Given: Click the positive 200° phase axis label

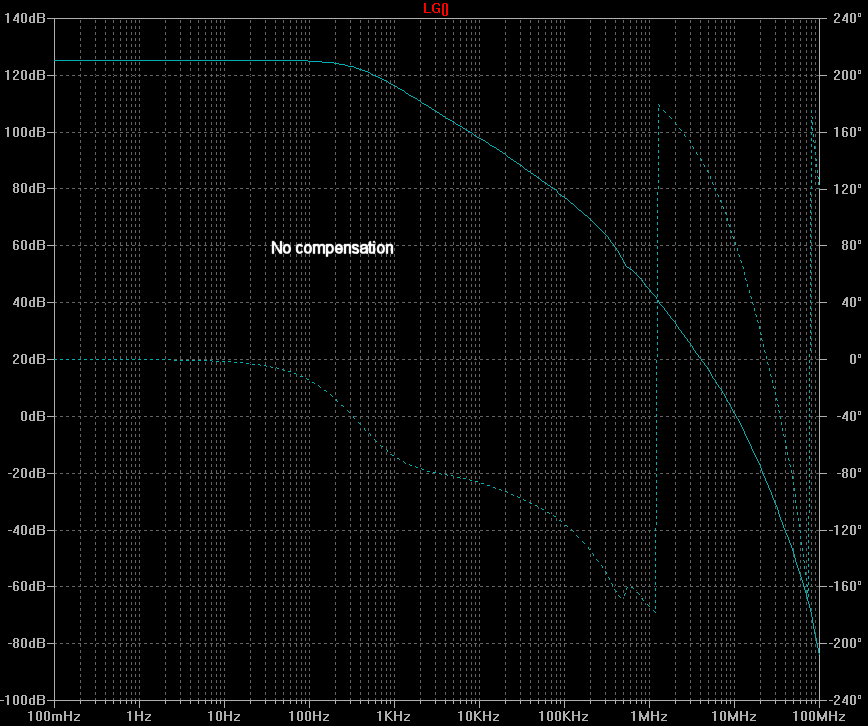Looking at the screenshot, I should coord(848,75).
